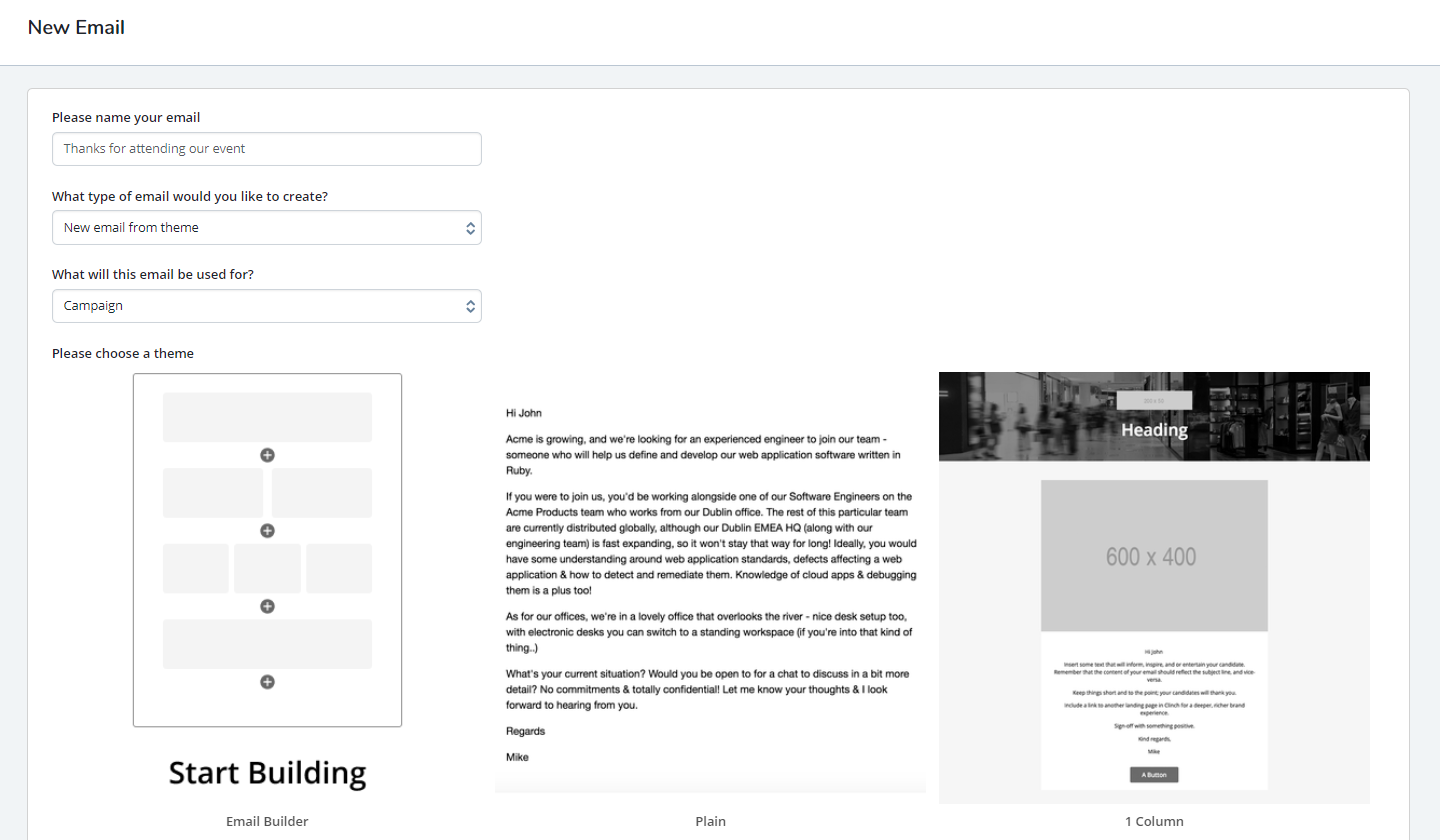The width and height of the screenshot is (1440, 840).
Task: Click the bottom-most plus icon in Email Builder
Action: point(267,682)
